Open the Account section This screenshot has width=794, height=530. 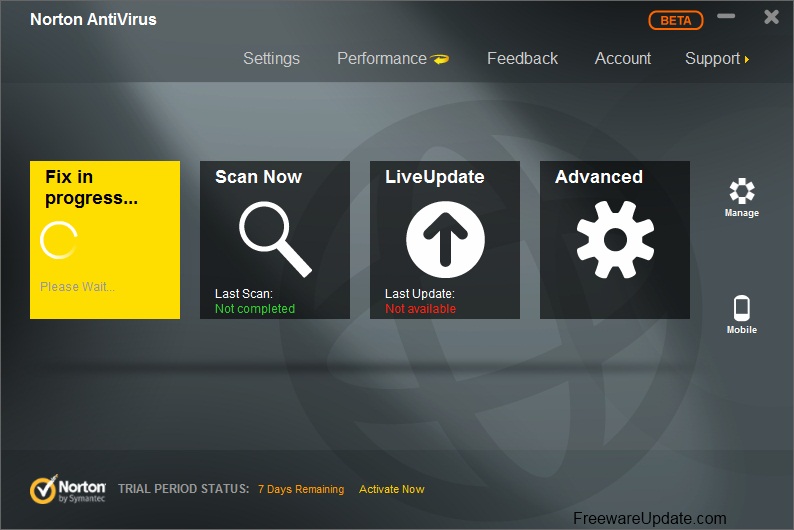click(x=622, y=59)
